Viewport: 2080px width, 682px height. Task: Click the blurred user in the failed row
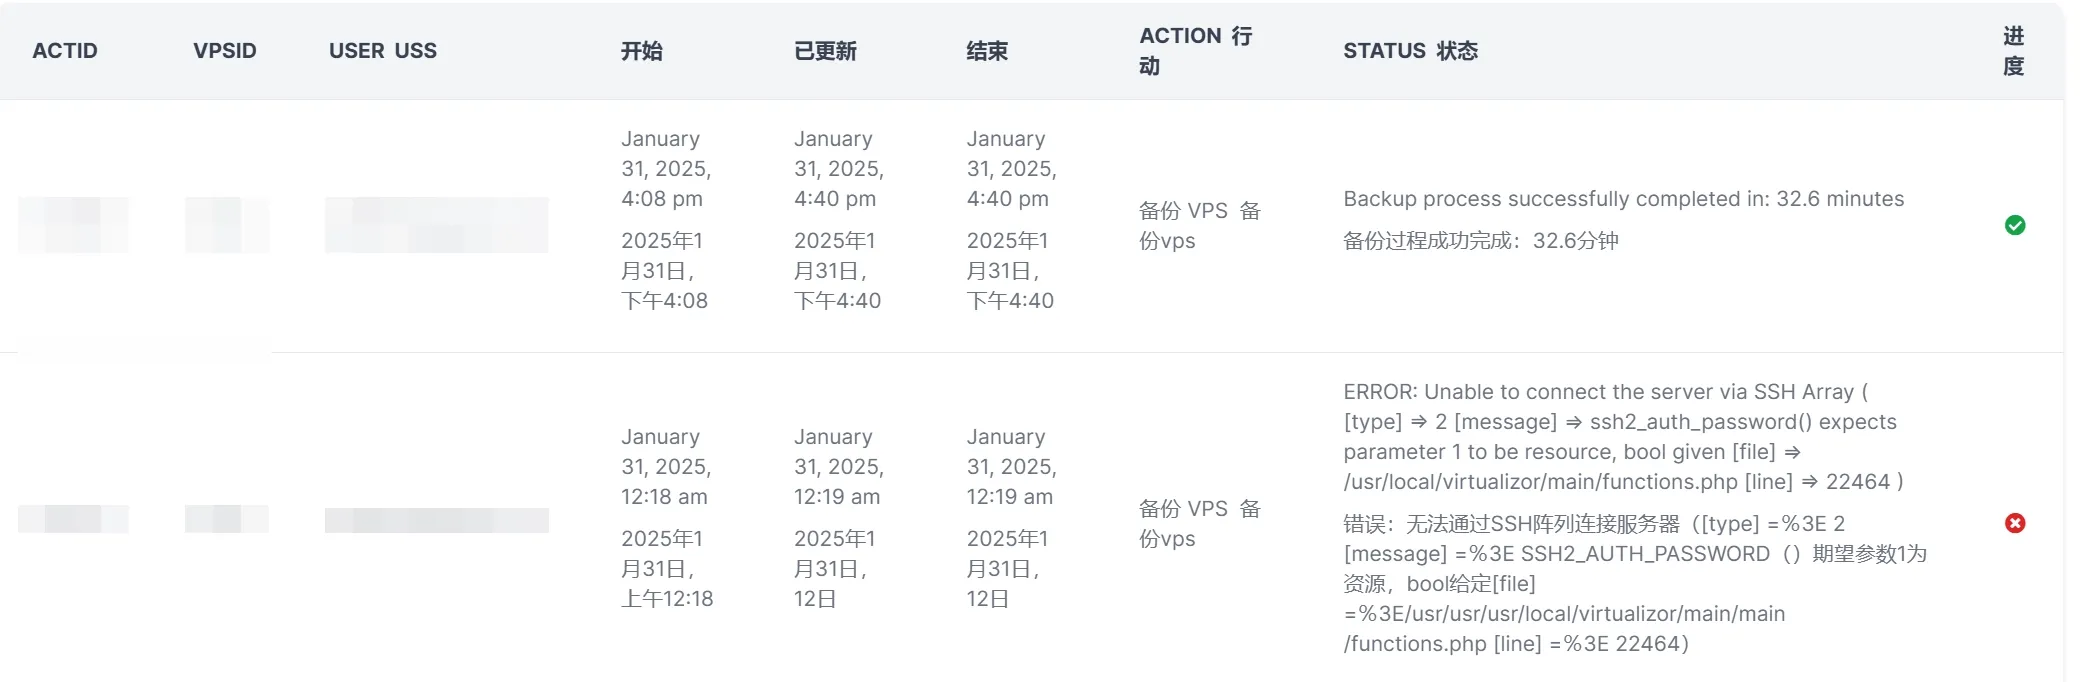tap(436, 520)
